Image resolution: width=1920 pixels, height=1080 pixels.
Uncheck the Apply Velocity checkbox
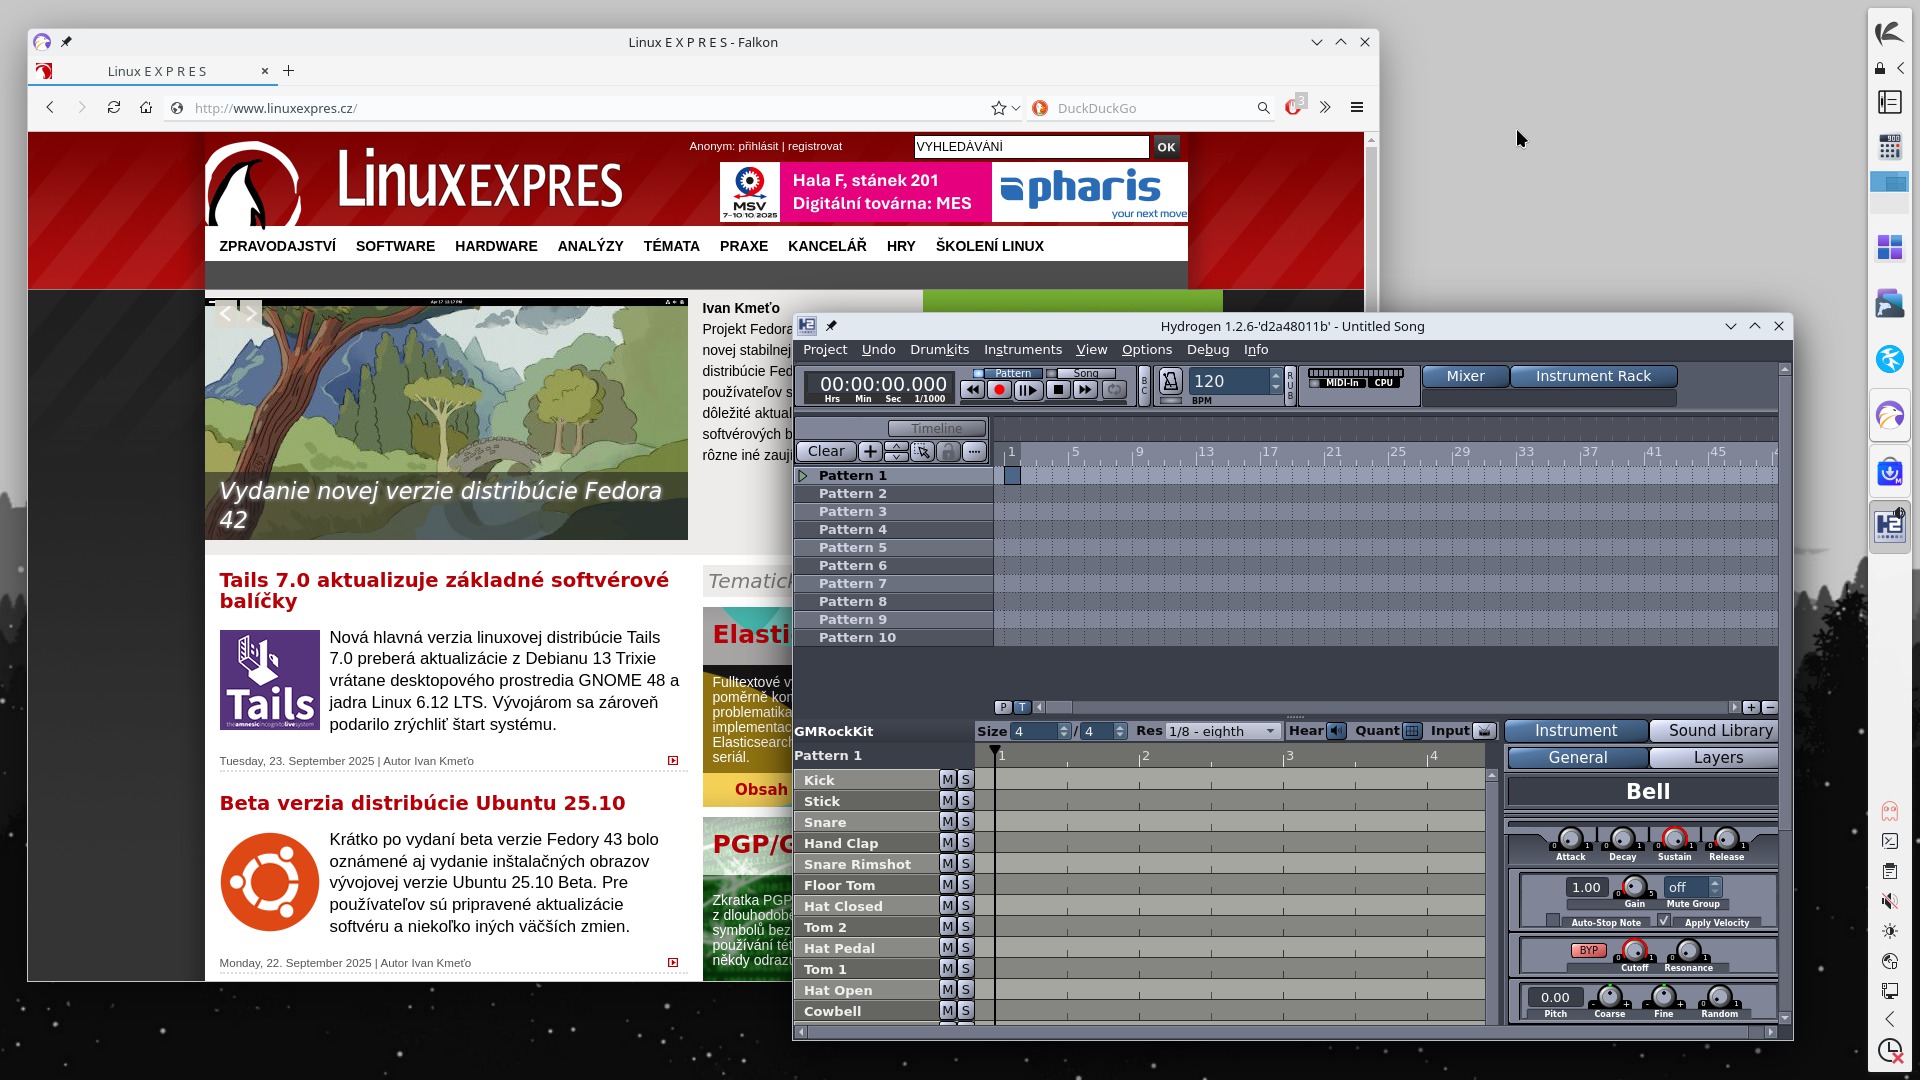[x=1664, y=921]
